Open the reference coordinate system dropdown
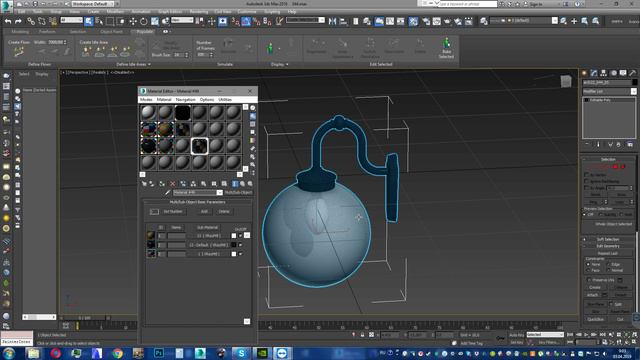Viewport: 640px width, 360px height. (x=182, y=20)
